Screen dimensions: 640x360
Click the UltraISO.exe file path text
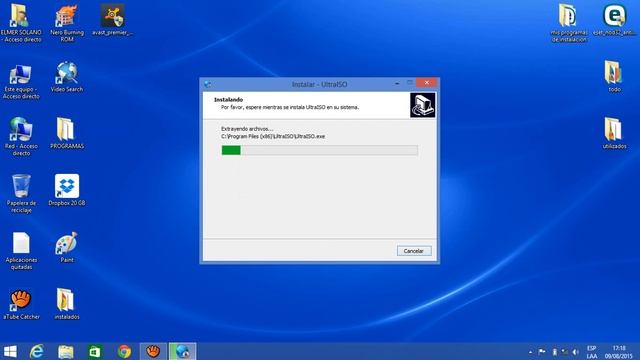tap(273, 136)
